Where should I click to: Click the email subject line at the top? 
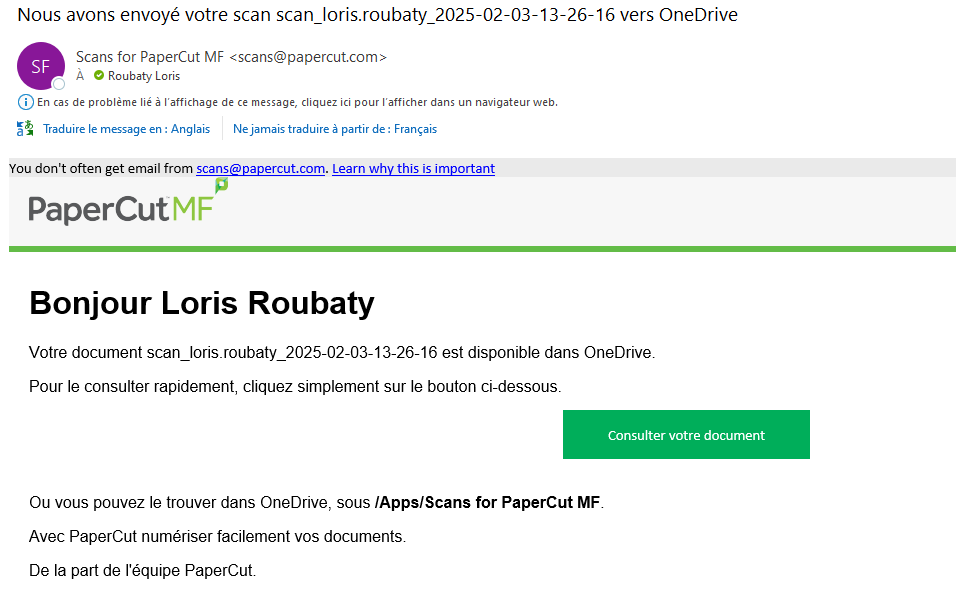[x=377, y=15]
